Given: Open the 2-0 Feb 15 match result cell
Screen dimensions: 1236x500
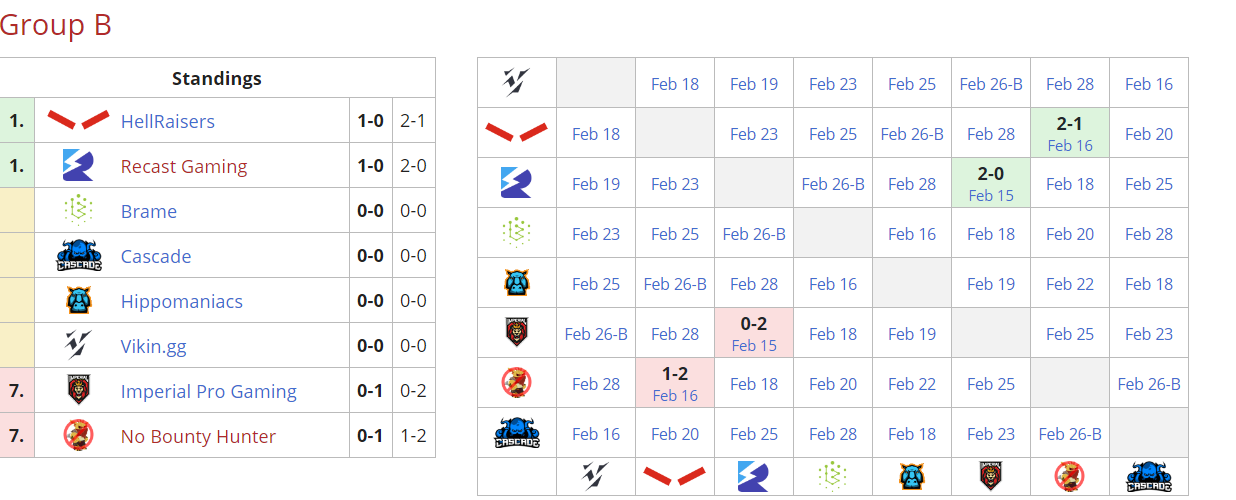Looking at the screenshot, I should tap(991, 183).
